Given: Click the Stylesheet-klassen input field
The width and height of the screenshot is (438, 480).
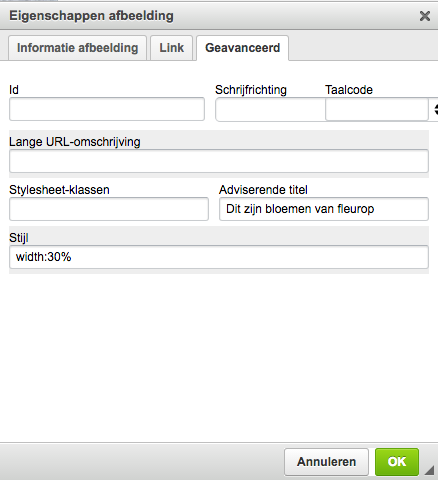Looking at the screenshot, I should [109, 209].
